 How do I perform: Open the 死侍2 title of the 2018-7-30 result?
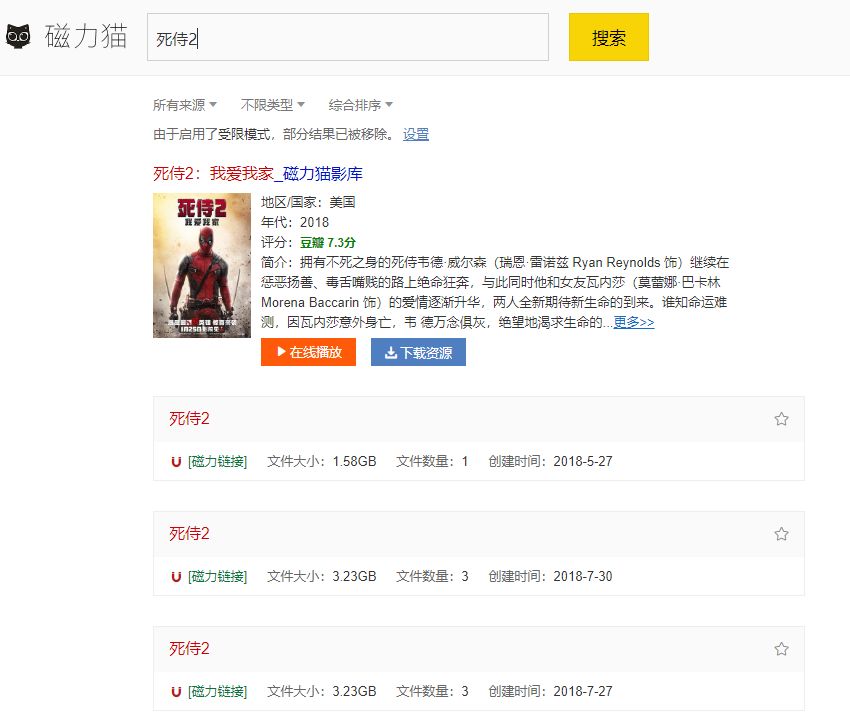click(x=189, y=534)
